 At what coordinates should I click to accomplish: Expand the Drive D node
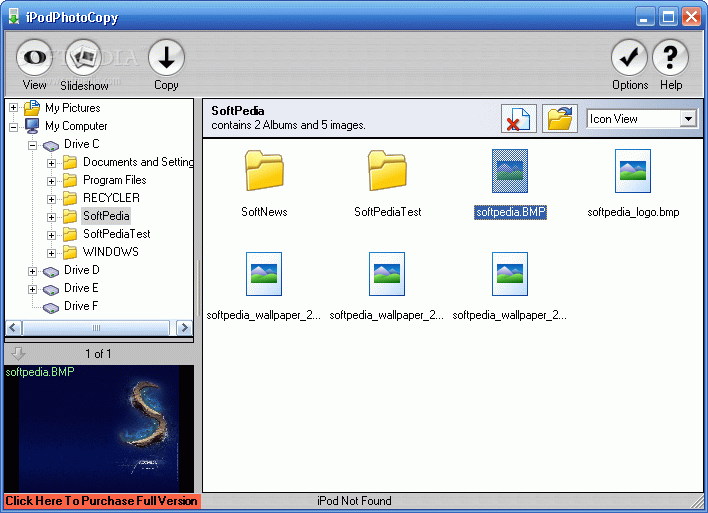[x=33, y=270]
